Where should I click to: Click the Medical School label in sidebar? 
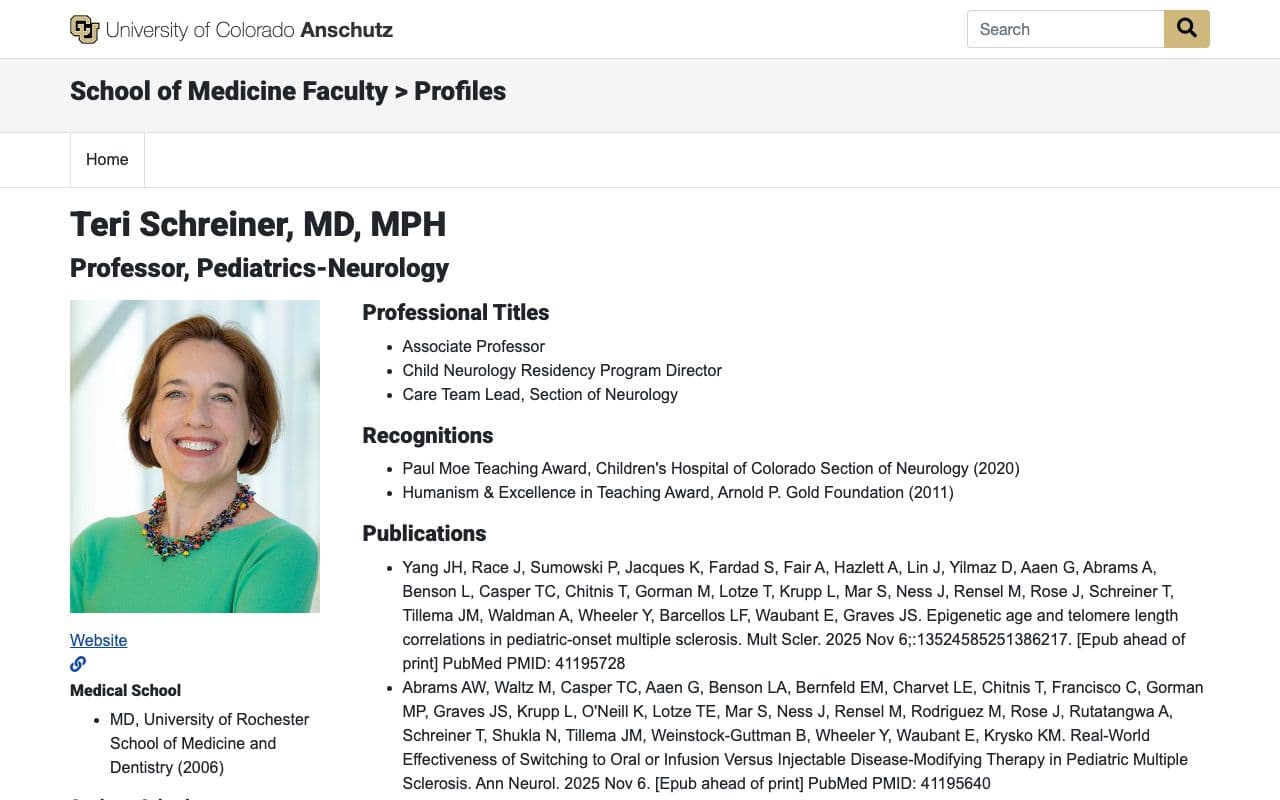(125, 690)
